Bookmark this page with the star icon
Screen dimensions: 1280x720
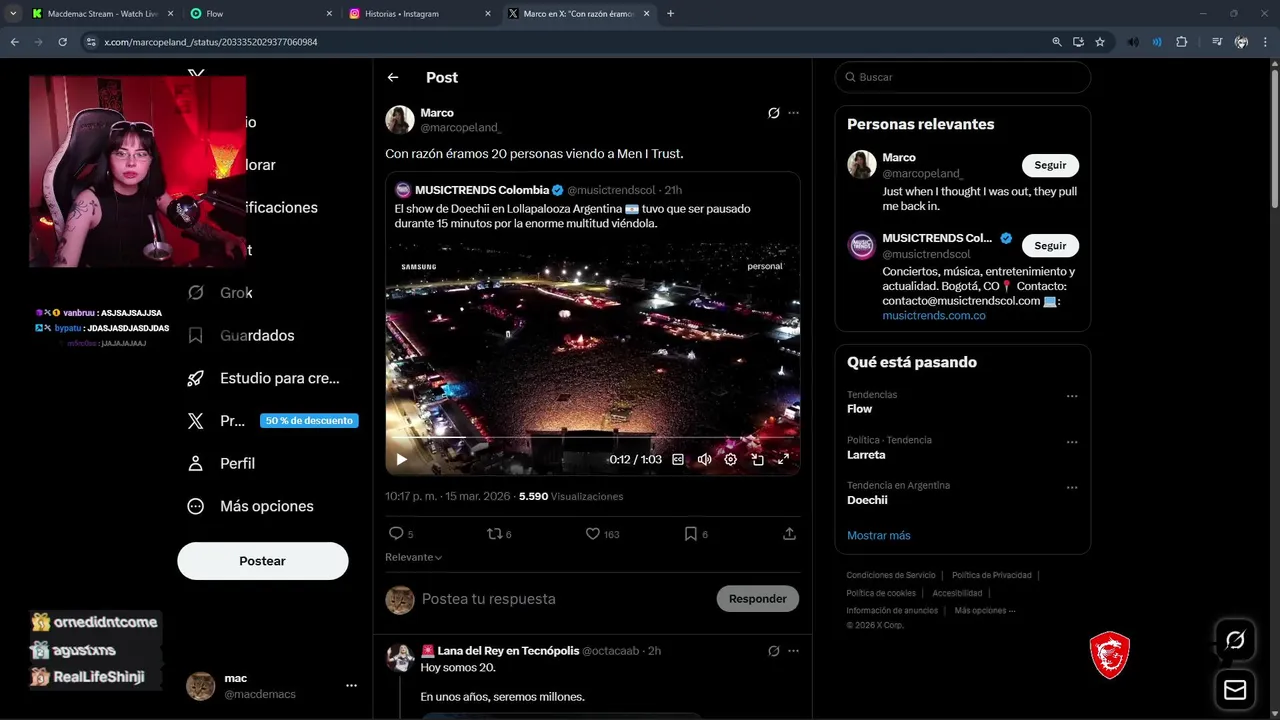point(1100,42)
